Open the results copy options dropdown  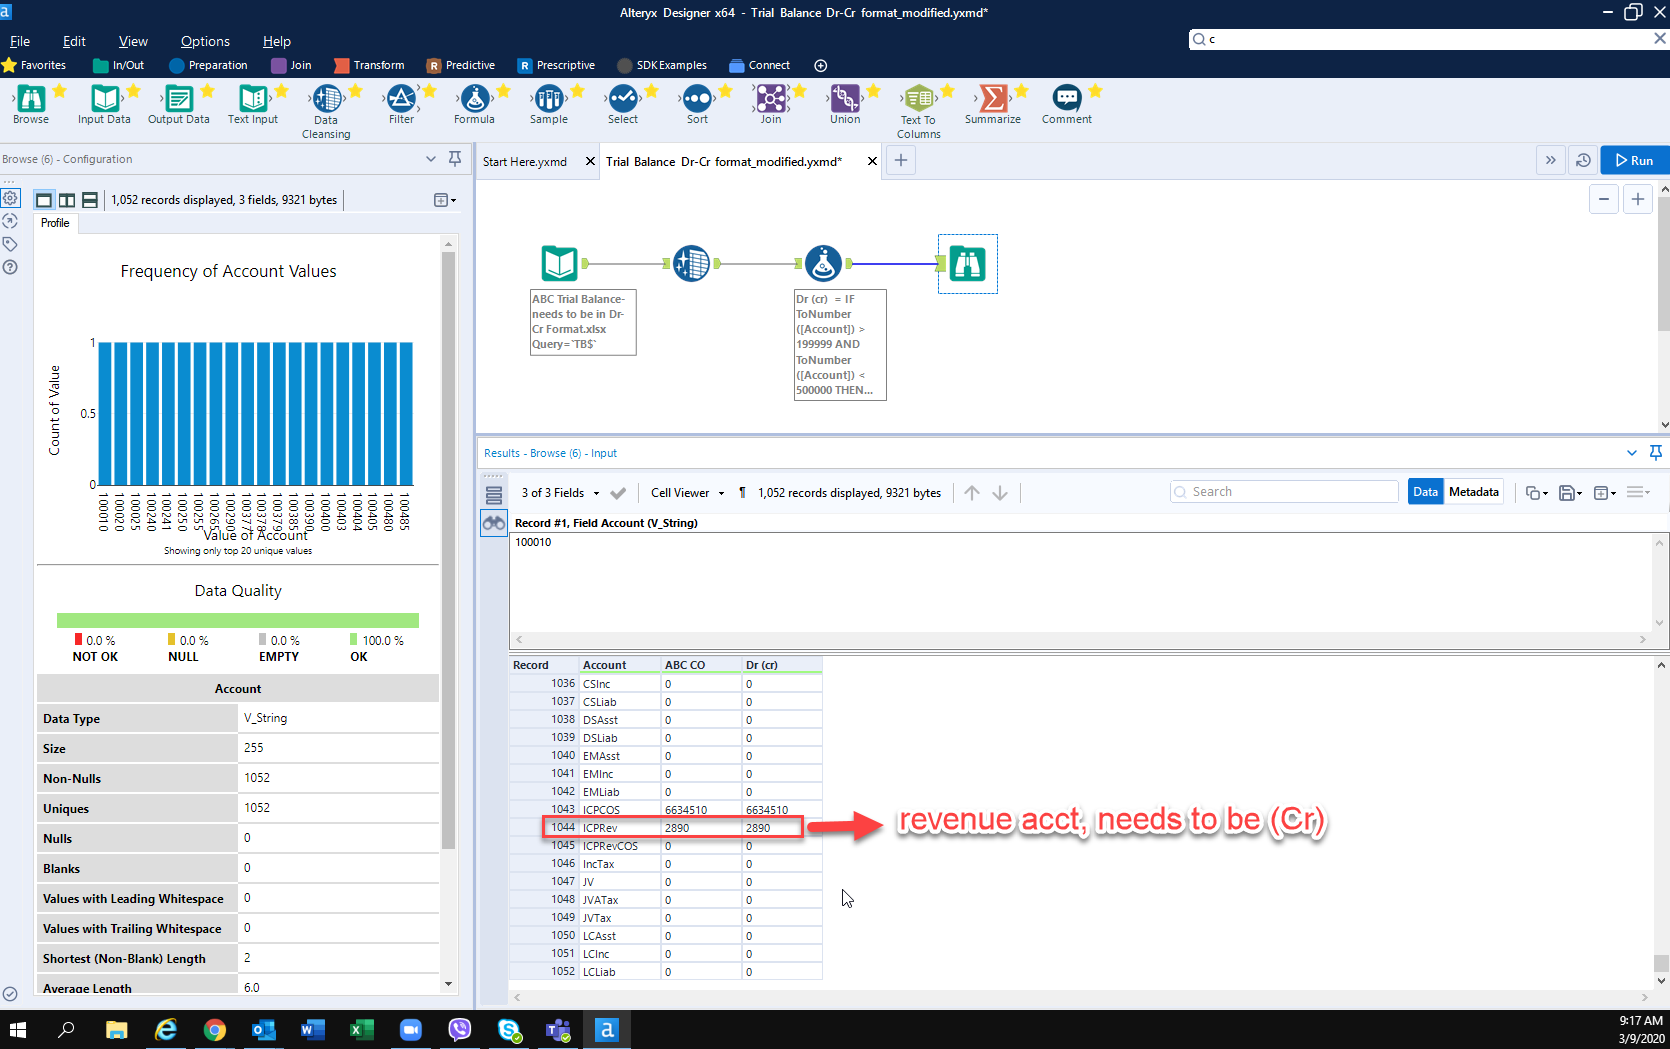1537,492
